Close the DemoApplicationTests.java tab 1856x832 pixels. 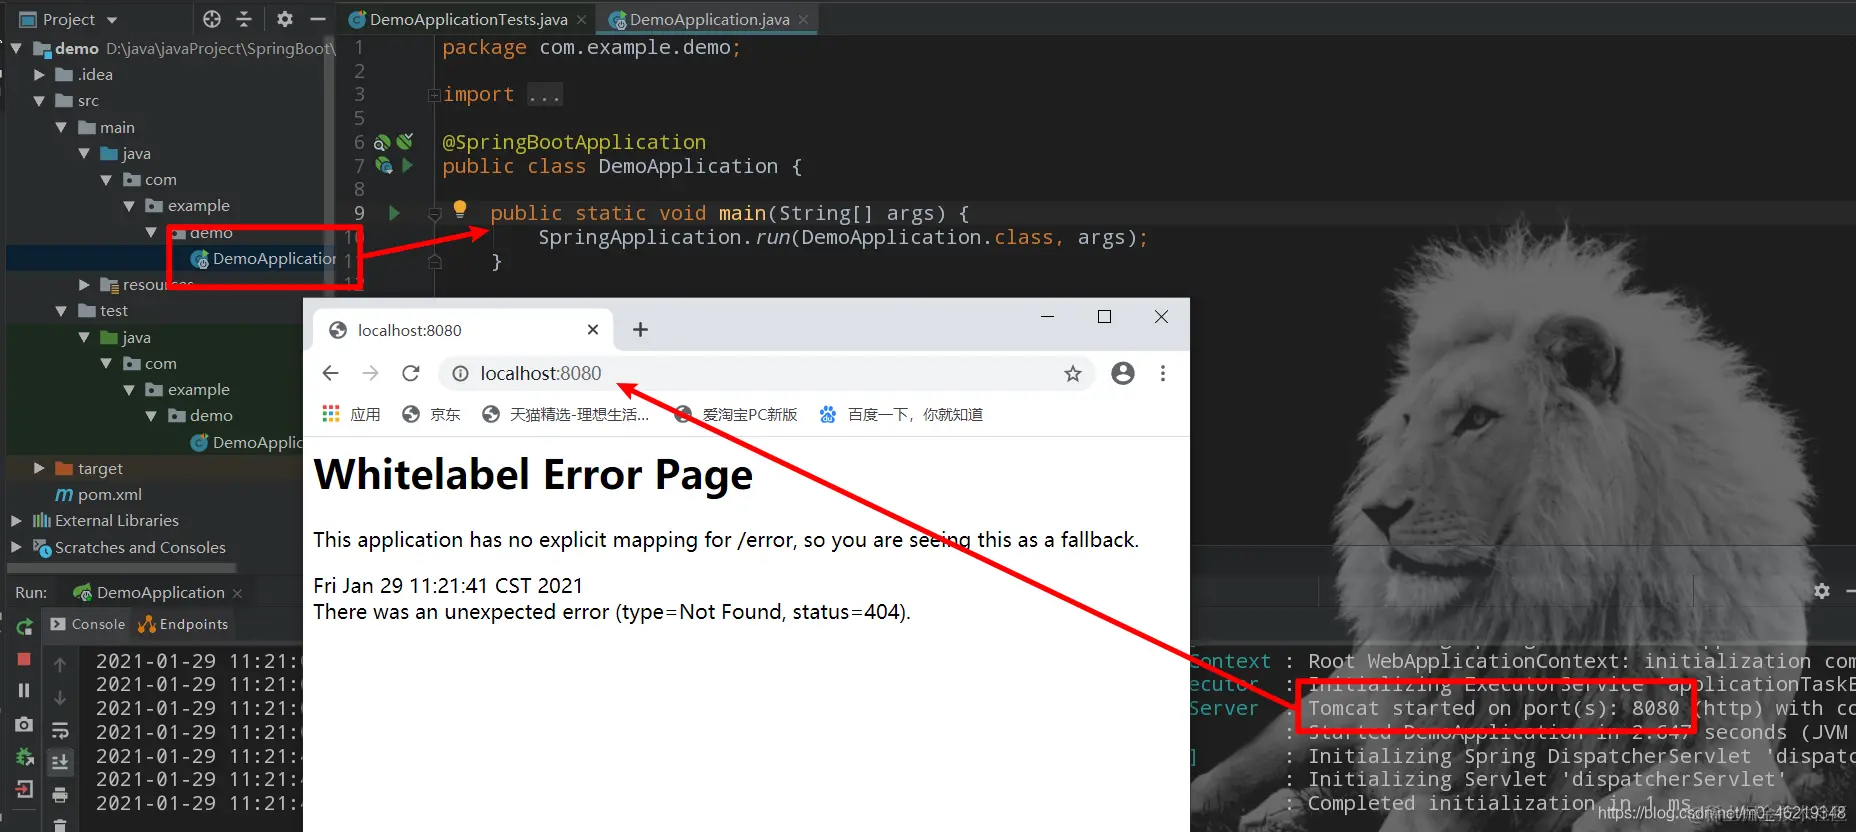pyautogui.click(x=581, y=19)
